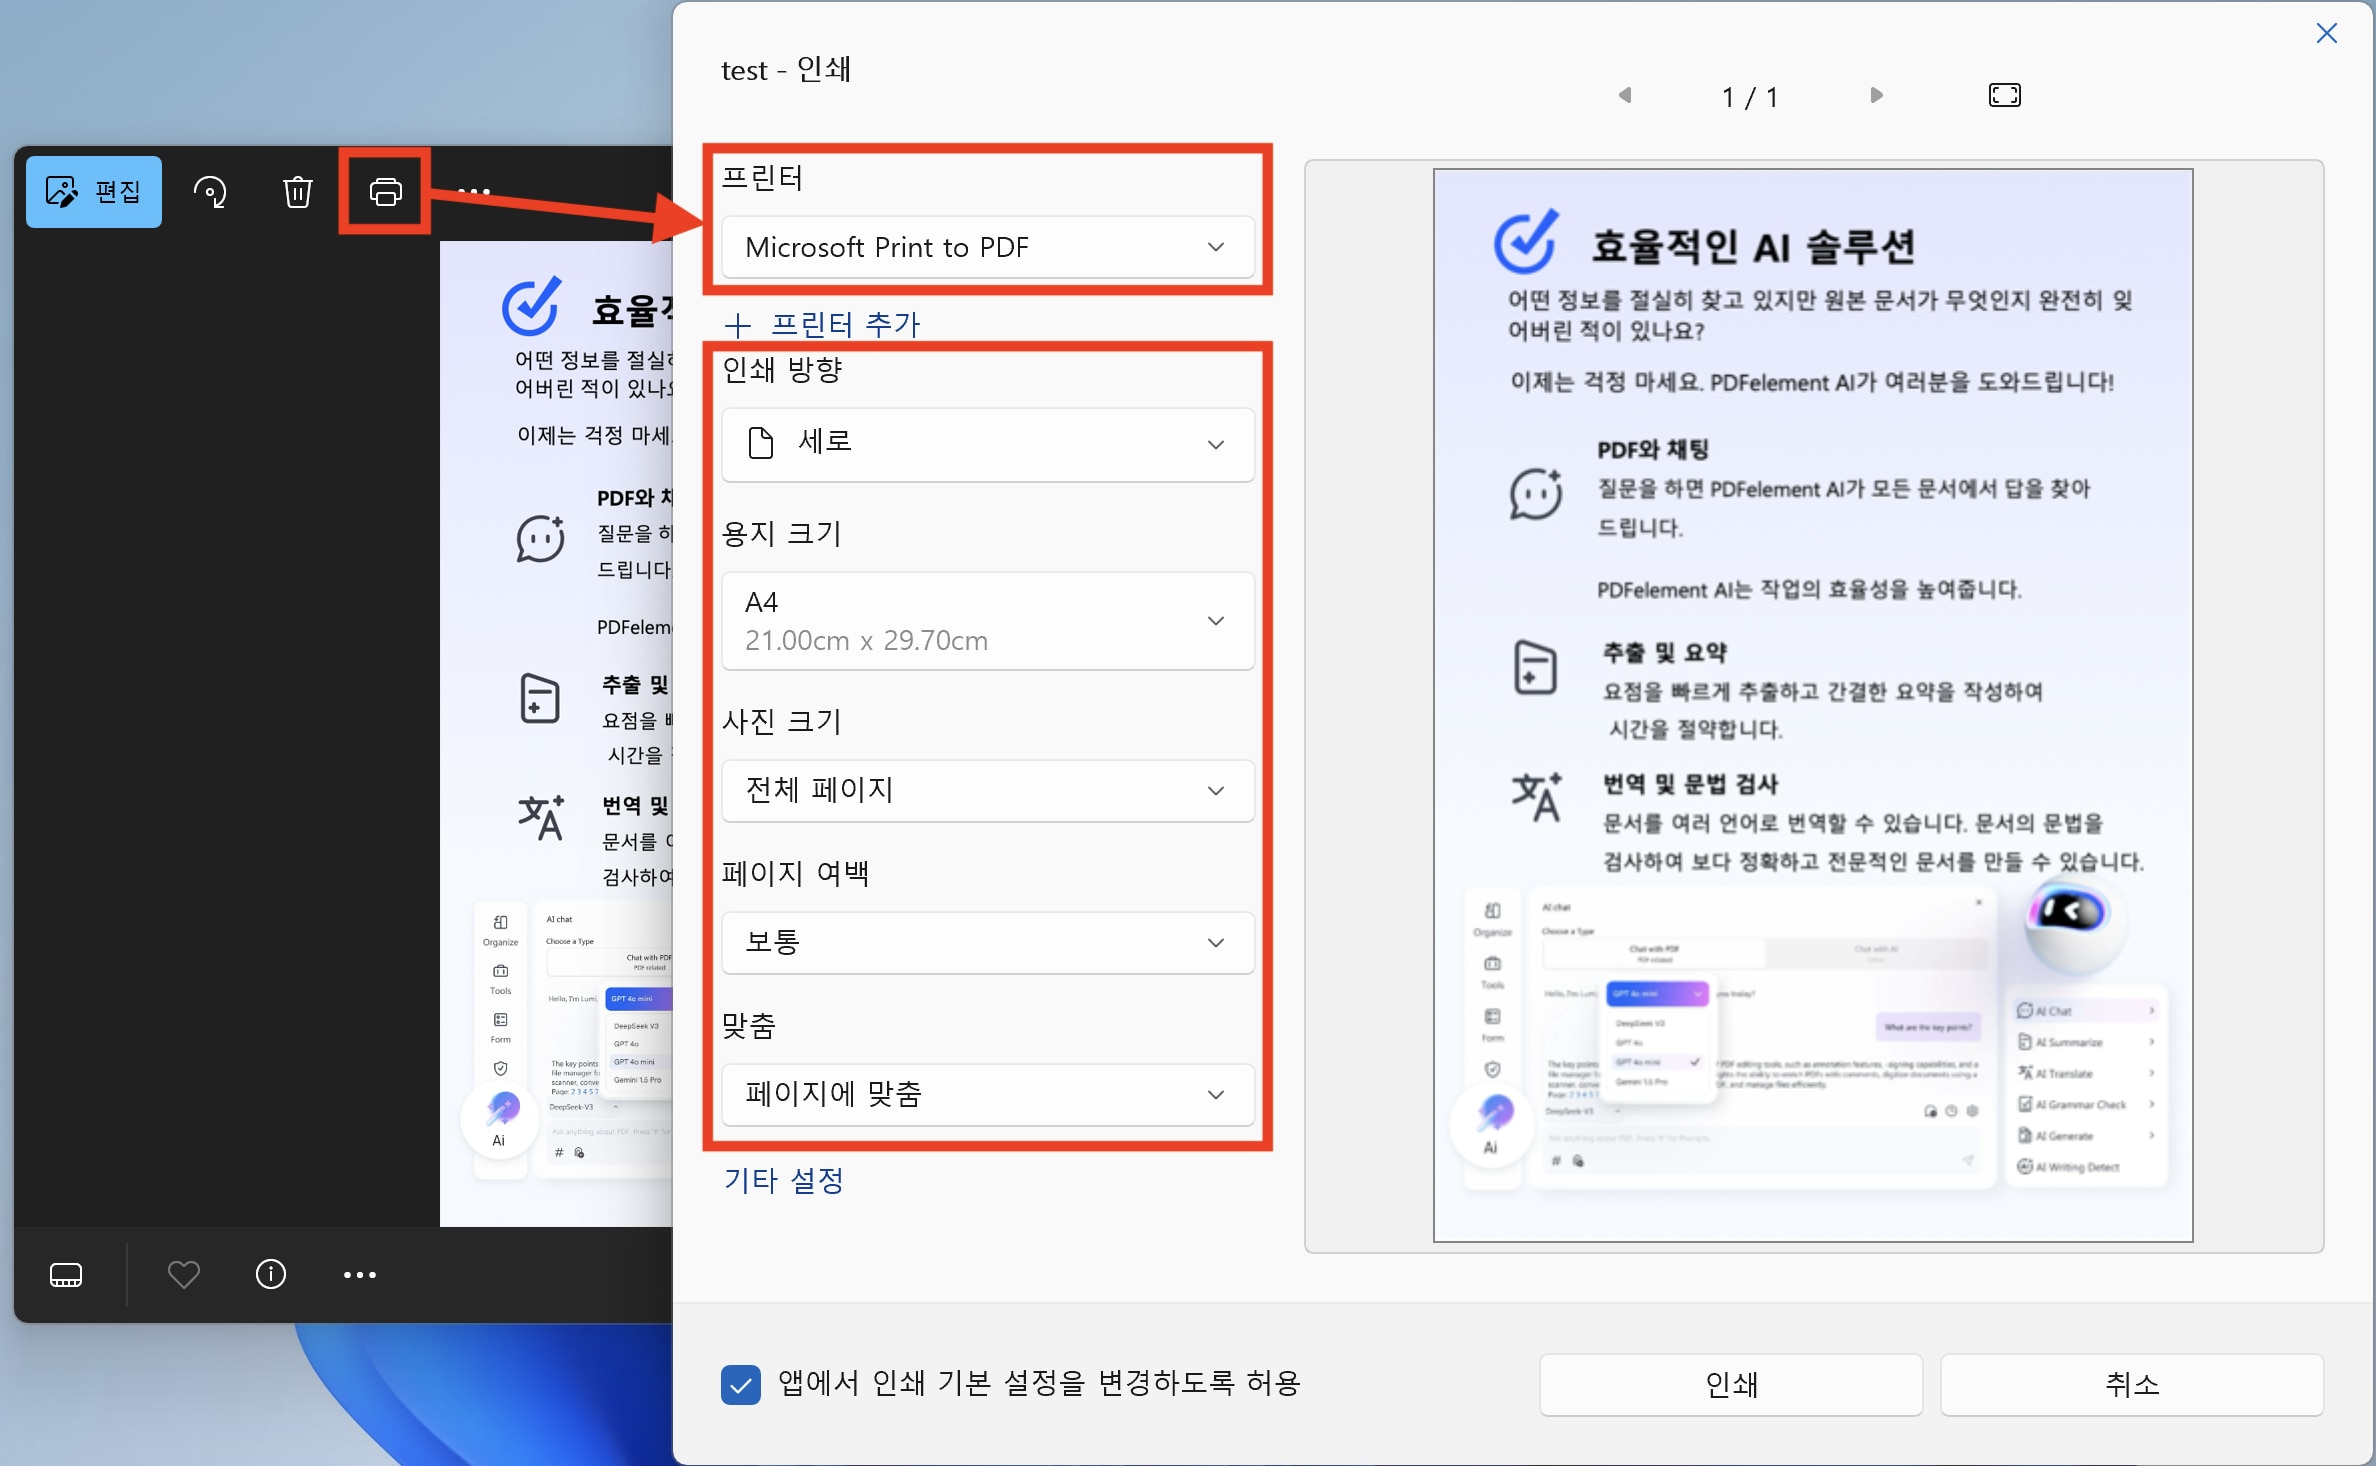Go to previous preview page arrow
The image size is (2376, 1466).
[x=1625, y=95]
